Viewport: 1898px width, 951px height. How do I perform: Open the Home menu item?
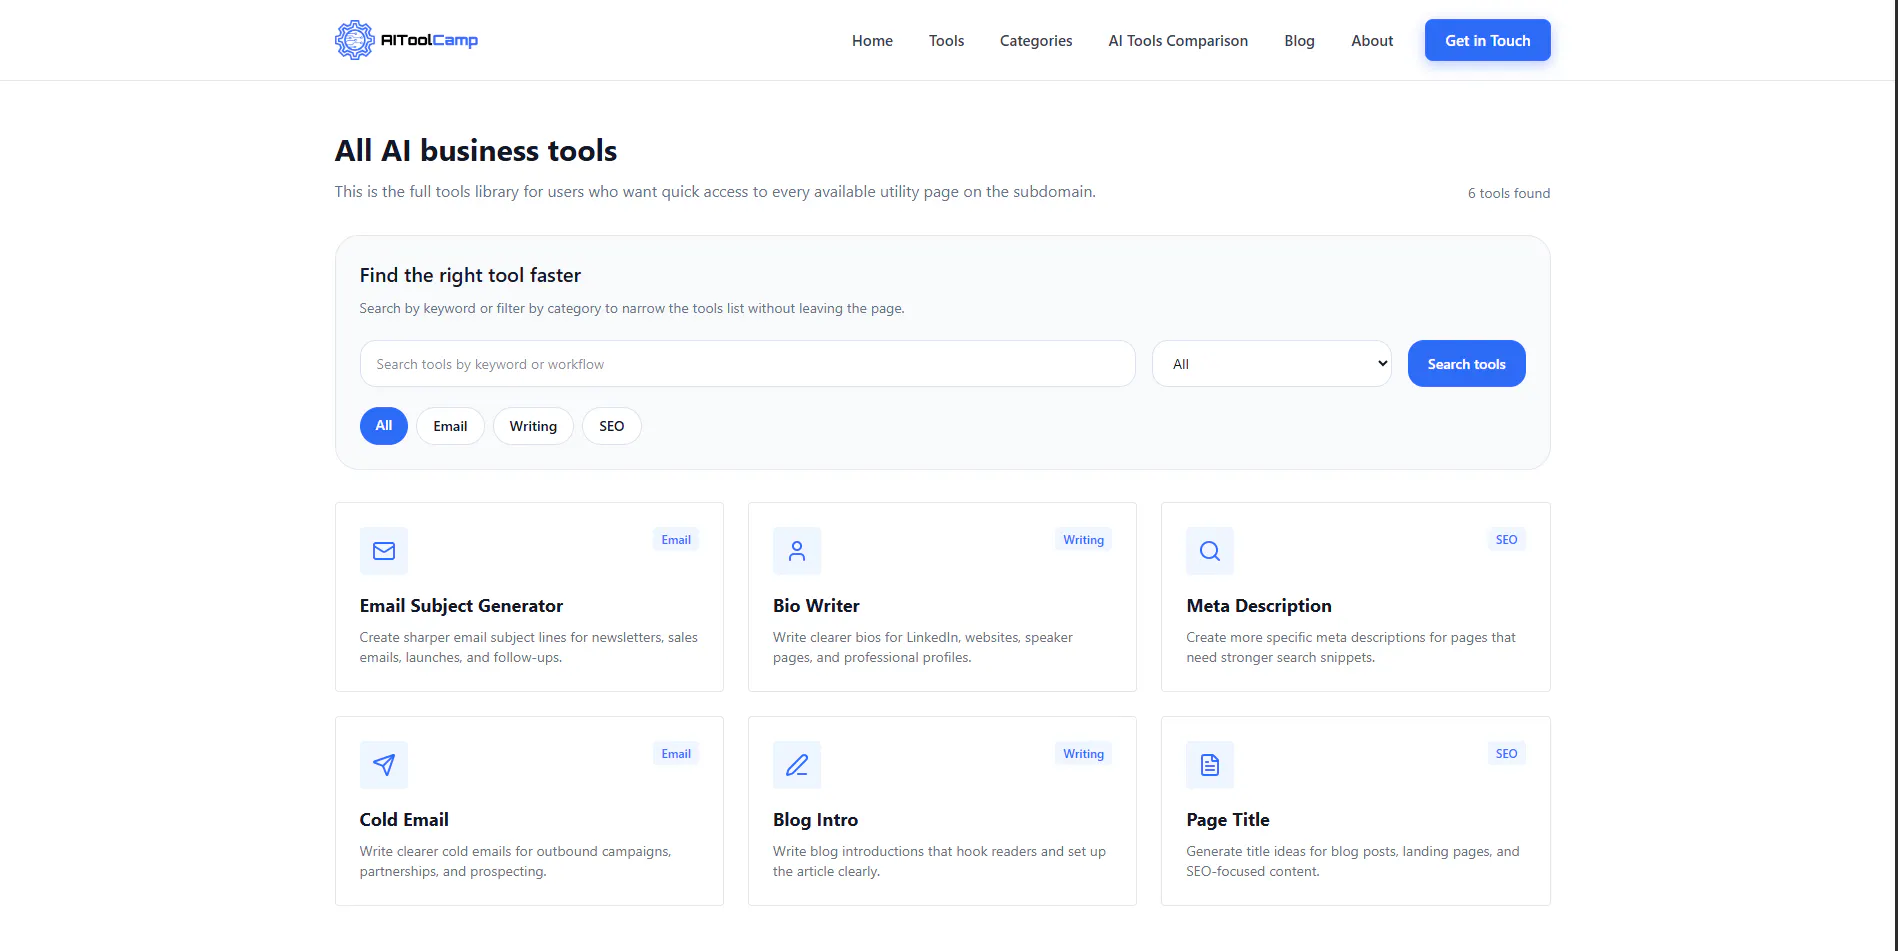pos(872,41)
